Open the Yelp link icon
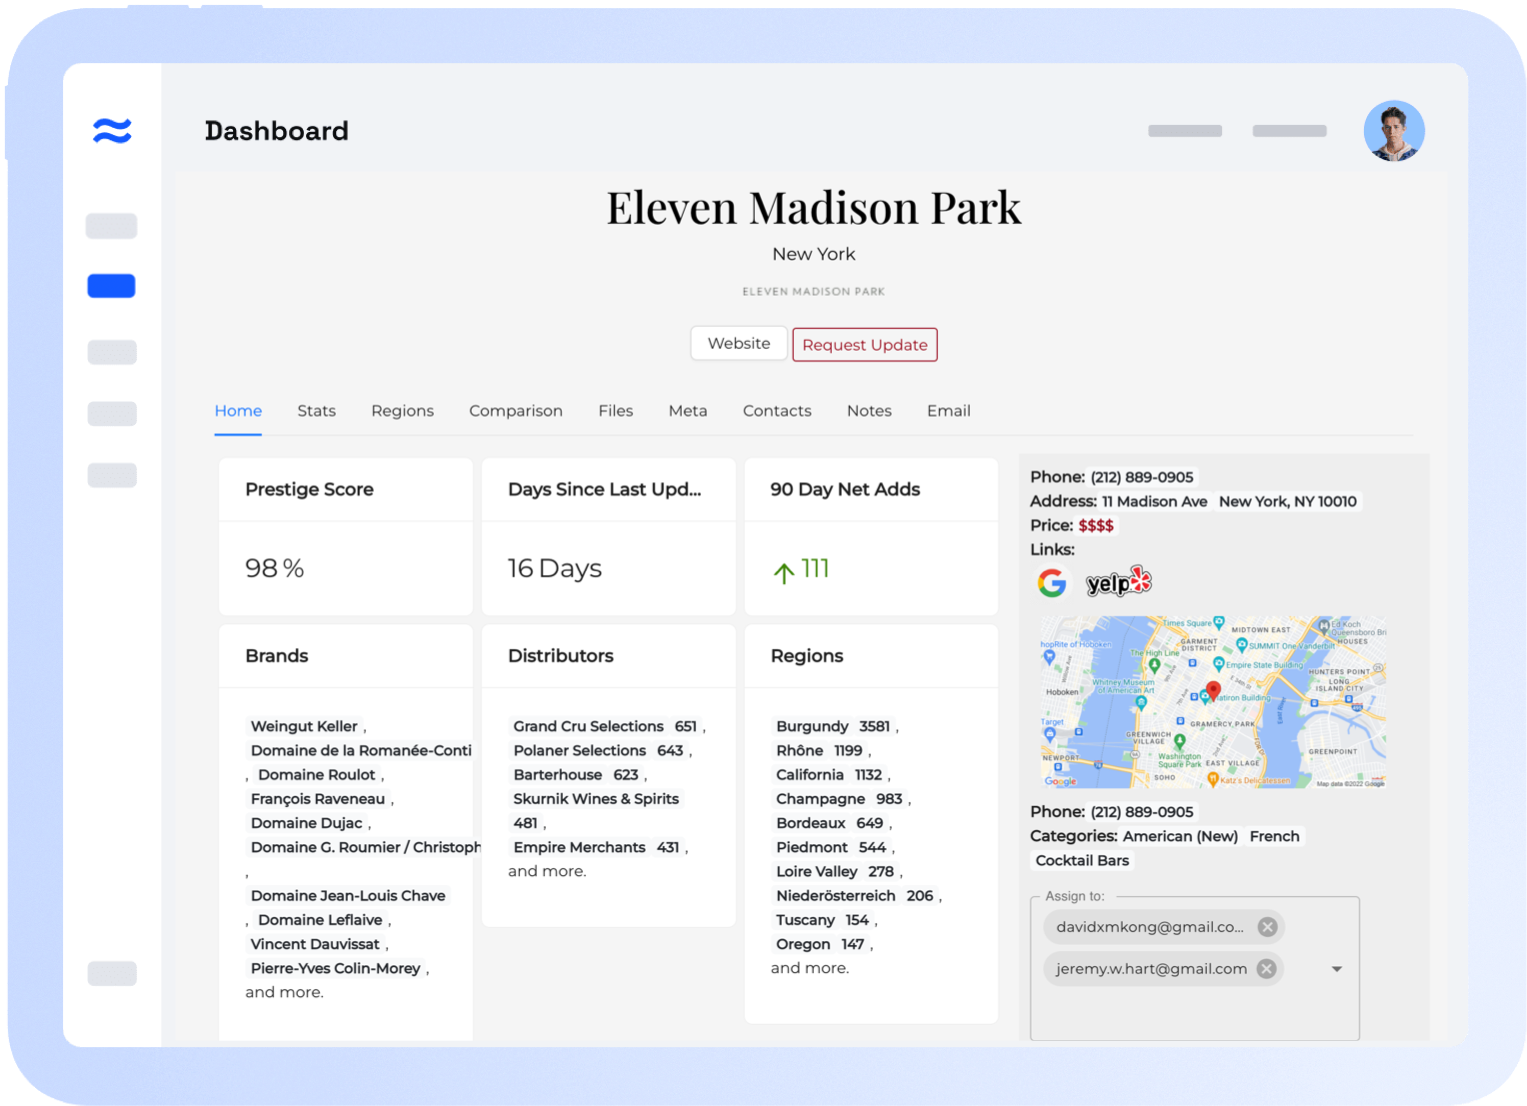This screenshot has height=1106, width=1527. point(1119,582)
